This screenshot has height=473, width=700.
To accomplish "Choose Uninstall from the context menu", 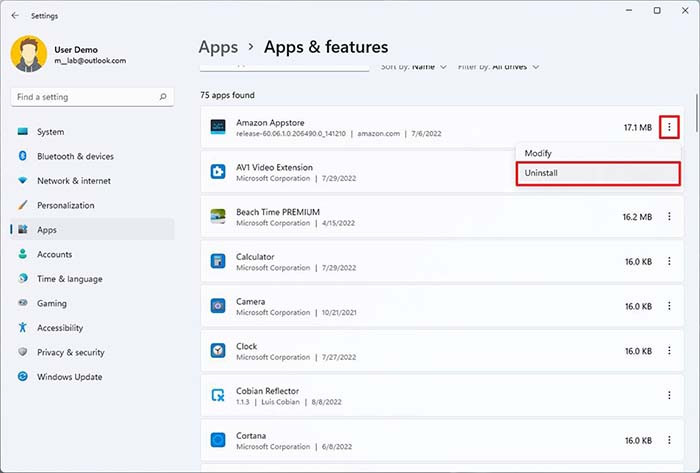I will pyautogui.click(x=598, y=173).
